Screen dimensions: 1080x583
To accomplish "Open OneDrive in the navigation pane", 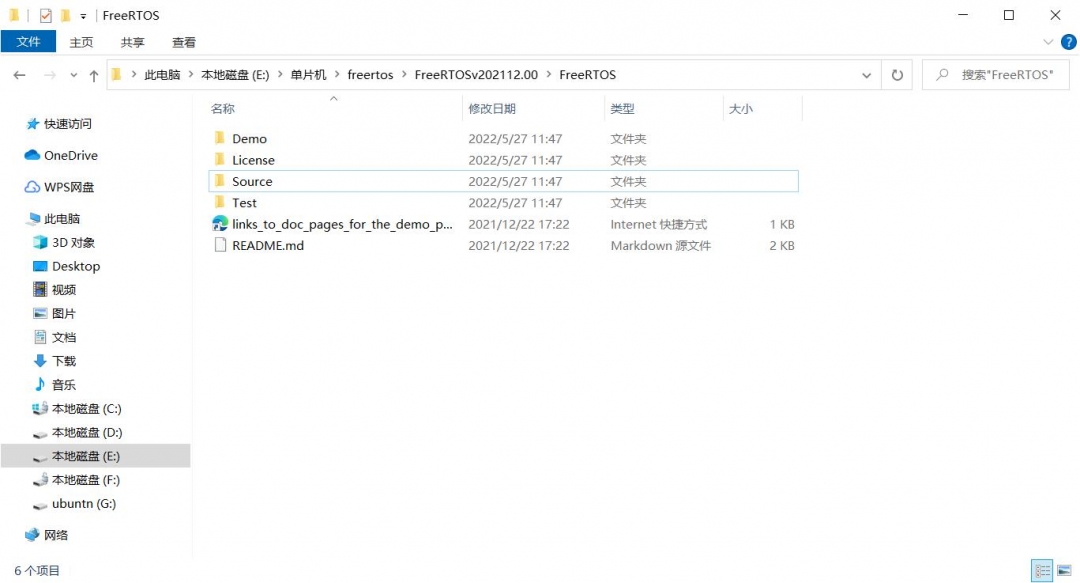I will (71, 156).
